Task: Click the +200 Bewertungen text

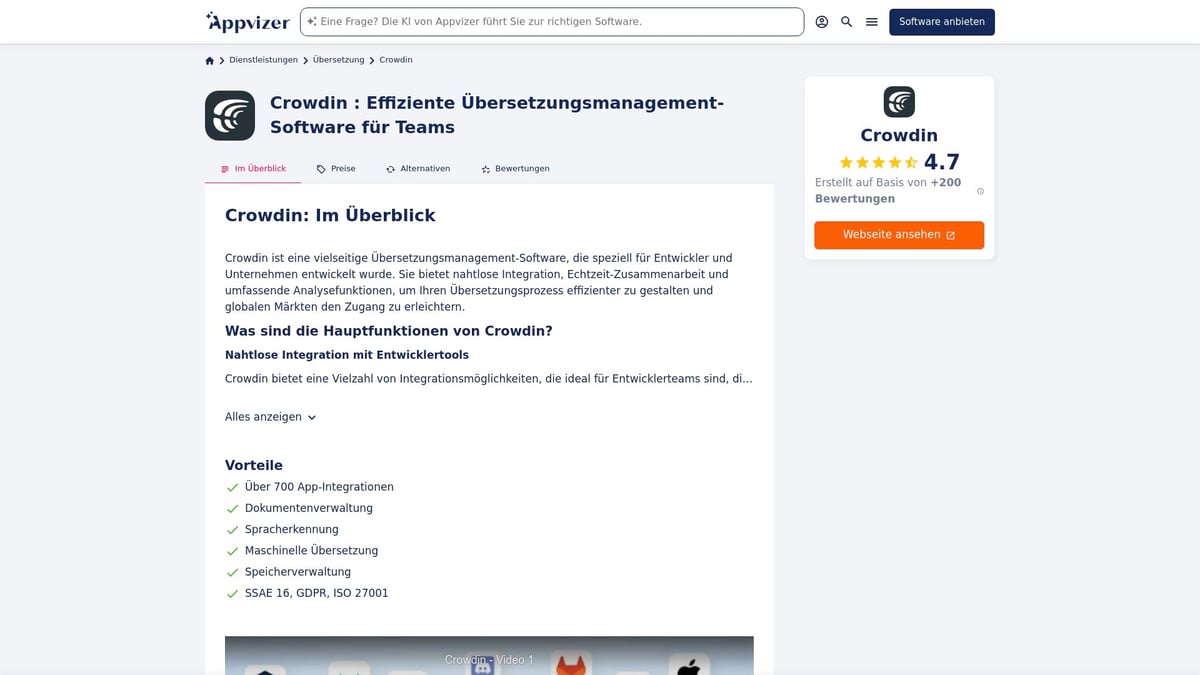Action: [888, 190]
